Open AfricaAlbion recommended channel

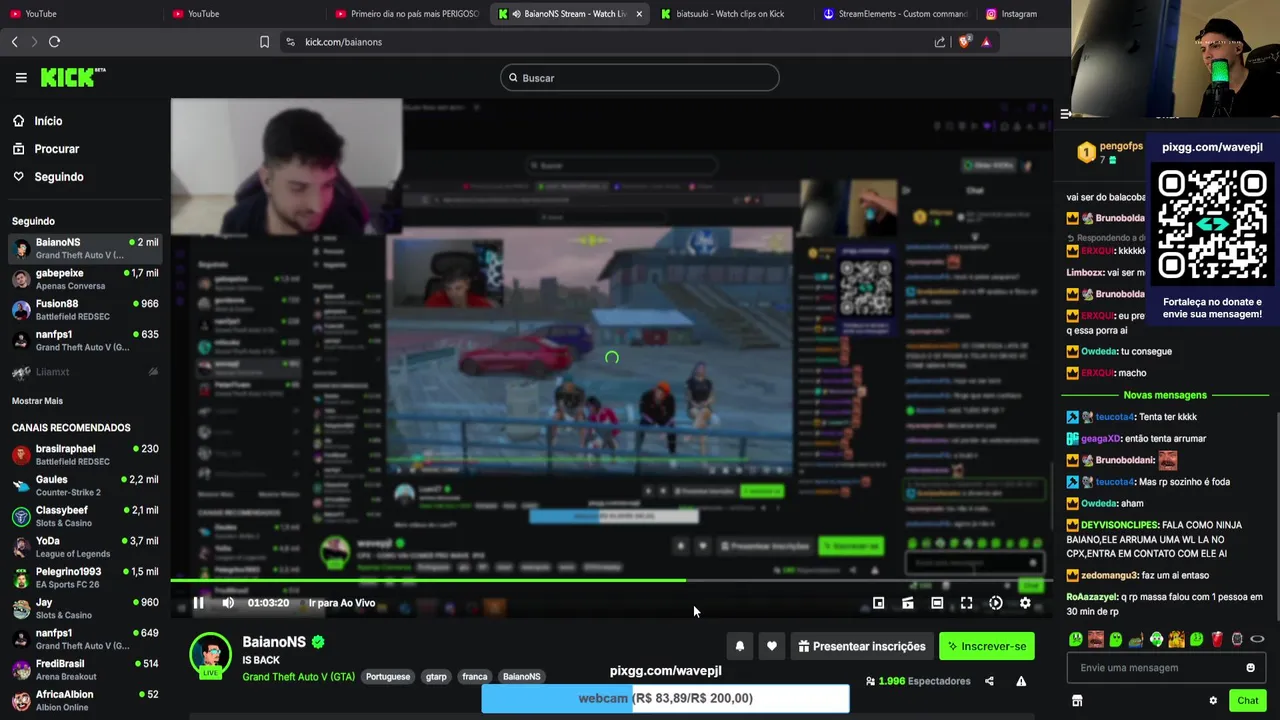click(85, 701)
